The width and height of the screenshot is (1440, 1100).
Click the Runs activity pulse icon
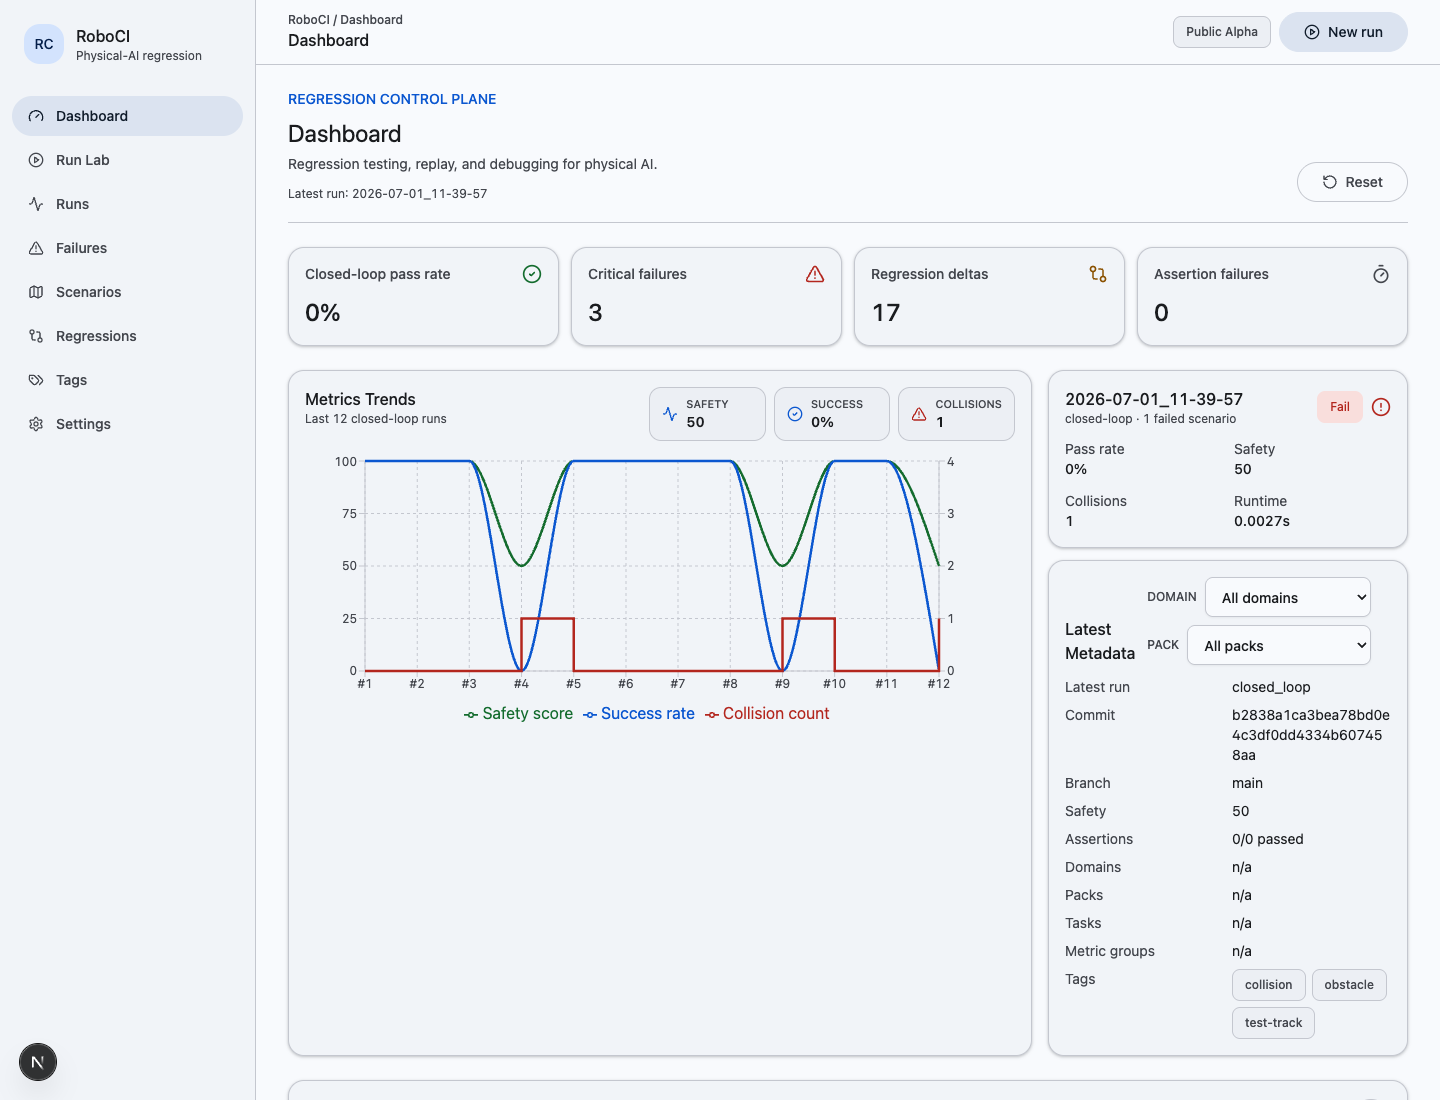point(36,204)
